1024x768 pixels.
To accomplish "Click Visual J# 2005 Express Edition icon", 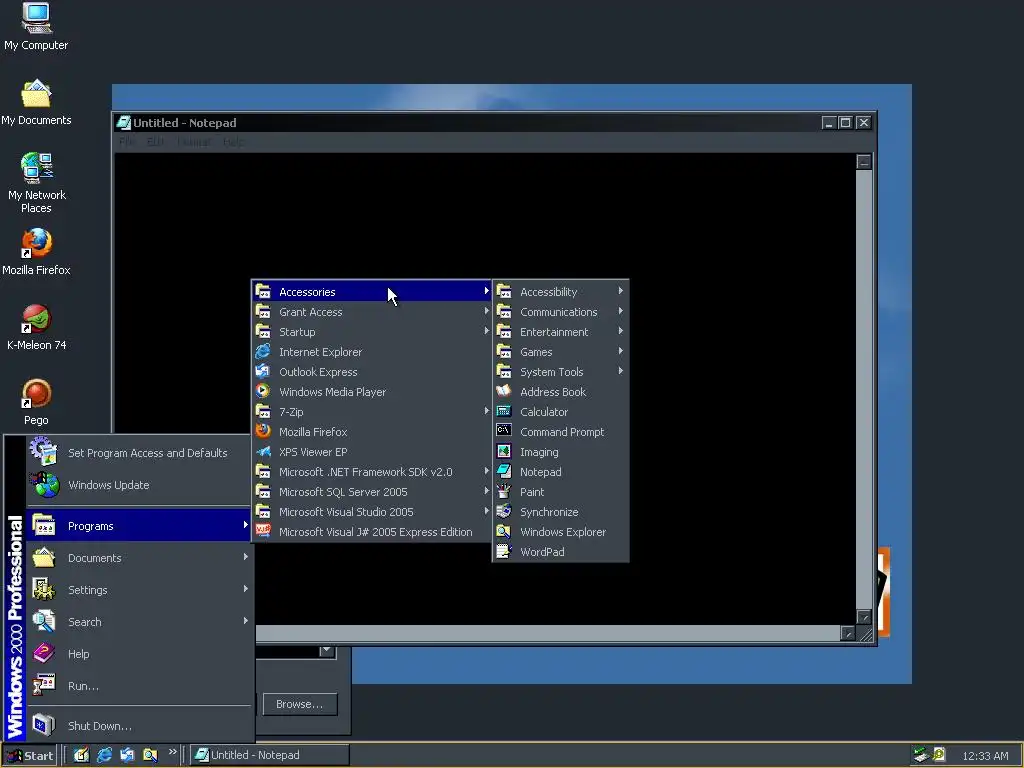I will pyautogui.click(x=263, y=531).
